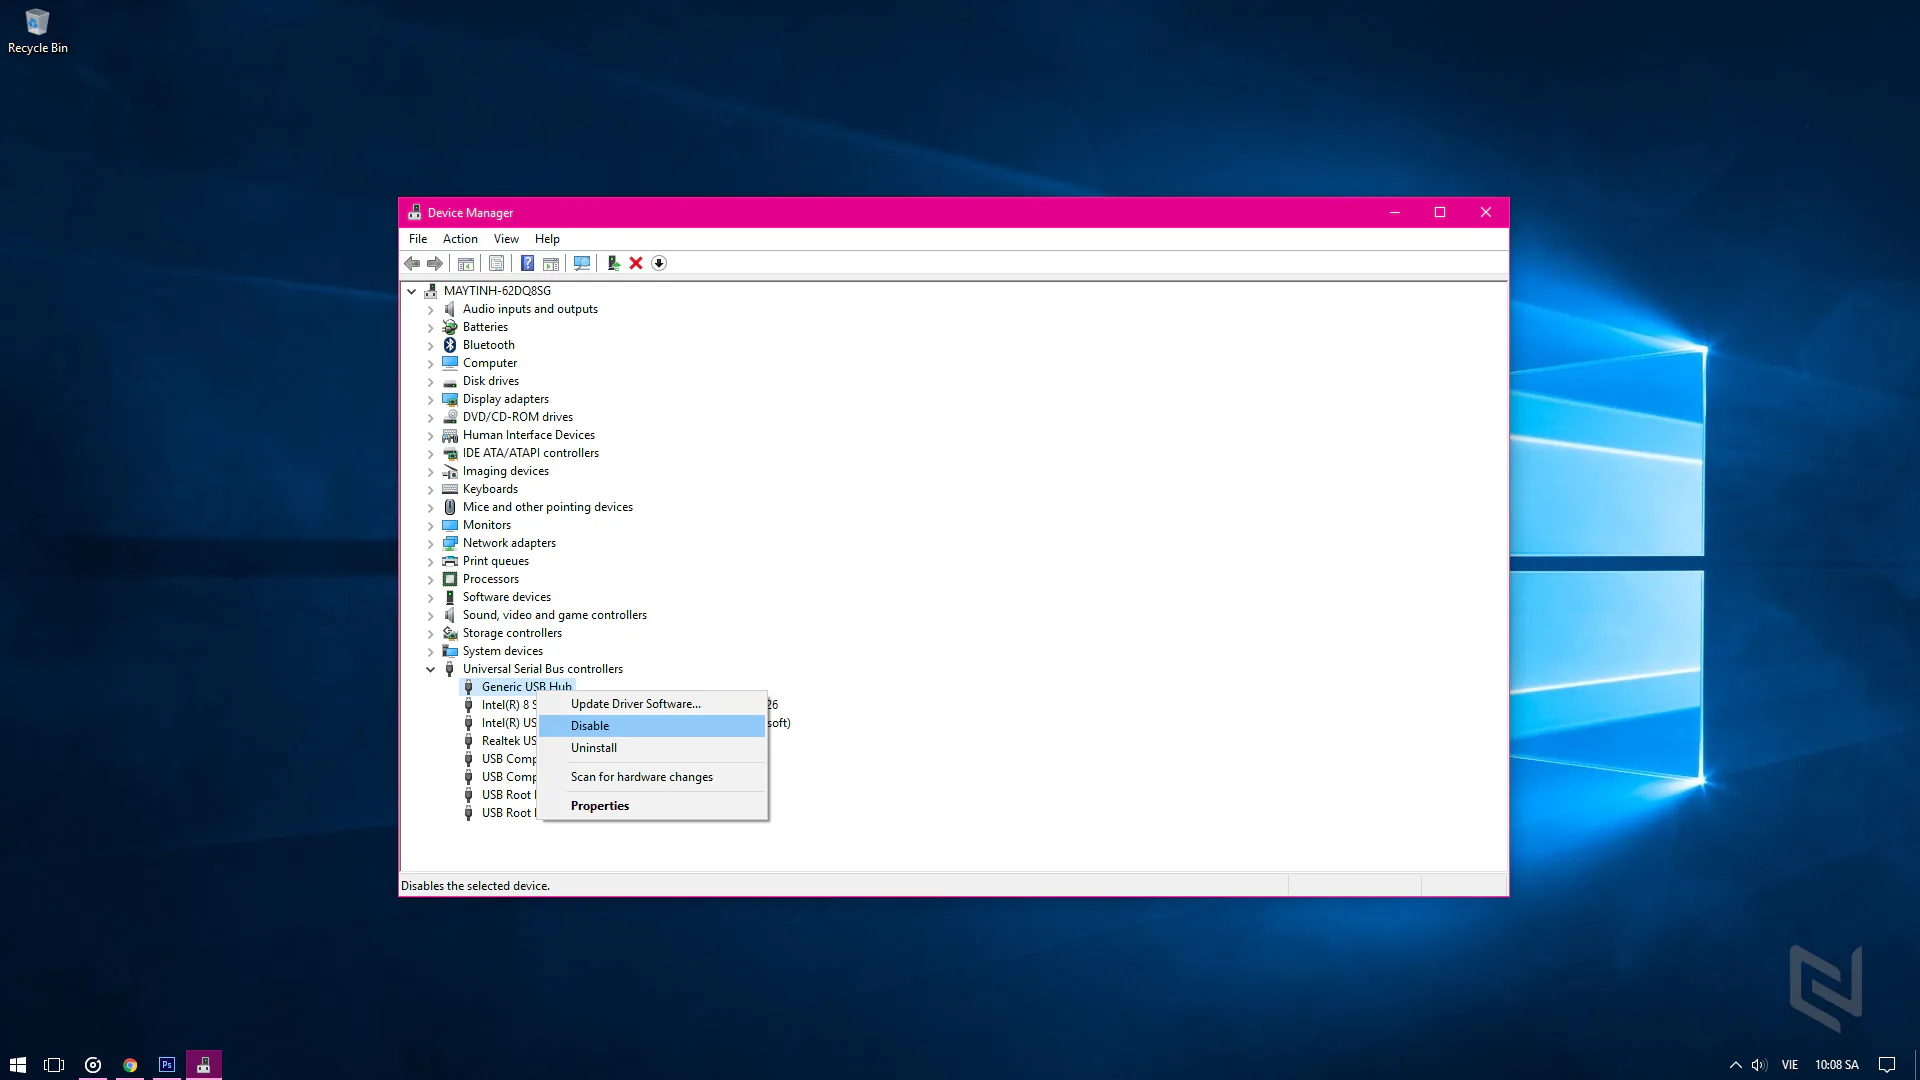Click the 10:08 SA clock
The height and width of the screenshot is (1080, 1920).
[x=1837, y=1065]
